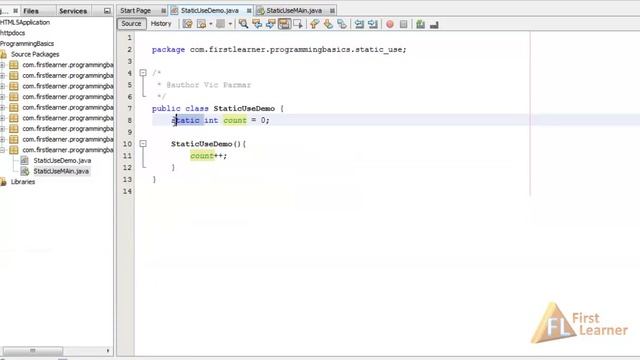This screenshot has height=360, width=640.
Task: Close the Start Page tab
Action: coord(163,11)
